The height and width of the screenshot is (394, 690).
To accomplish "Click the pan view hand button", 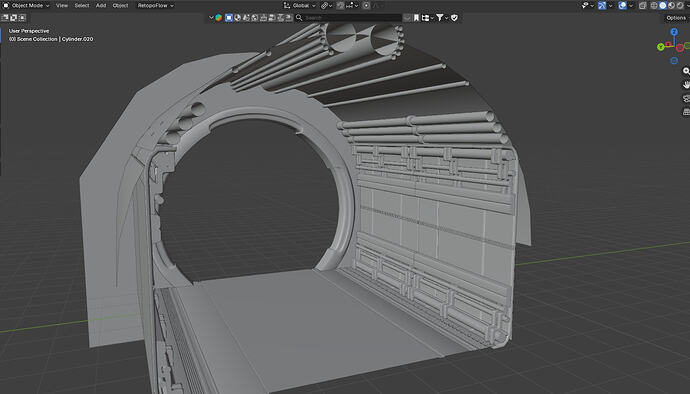I will 686,85.
